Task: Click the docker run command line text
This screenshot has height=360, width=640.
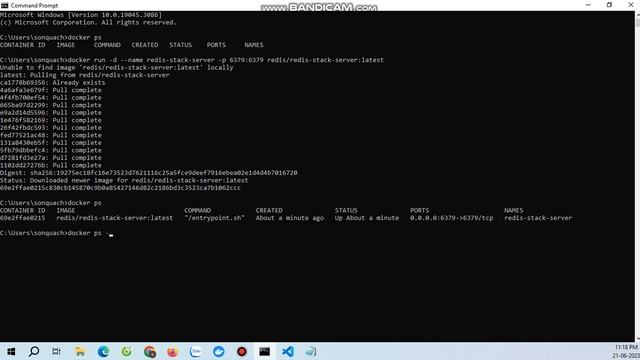Action: pyautogui.click(x=192, y=60)
